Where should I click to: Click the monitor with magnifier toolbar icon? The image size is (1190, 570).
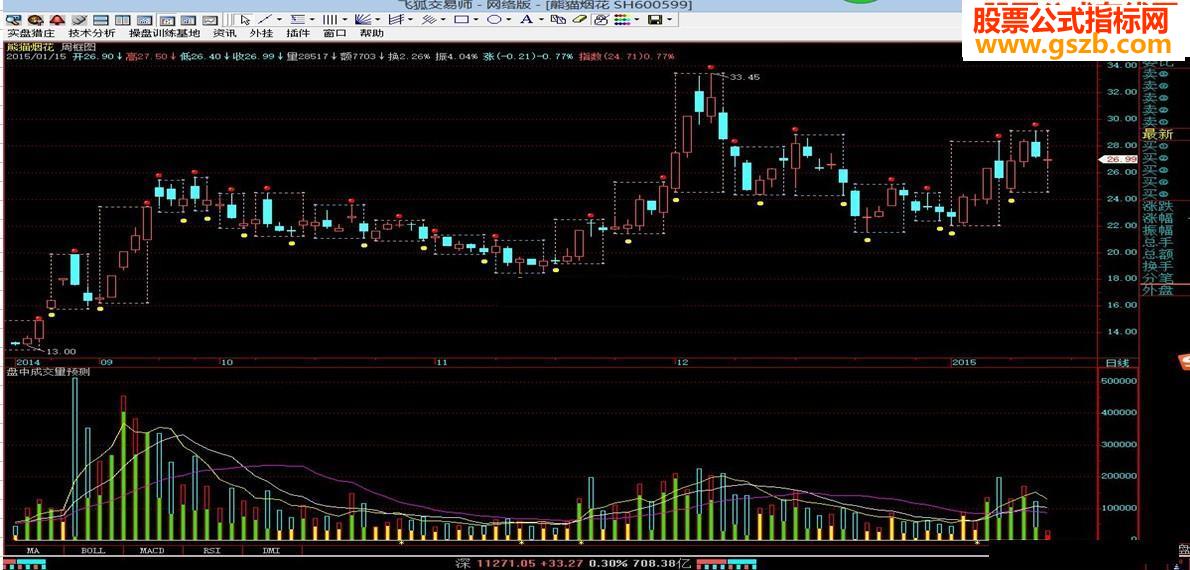point(14,20)
